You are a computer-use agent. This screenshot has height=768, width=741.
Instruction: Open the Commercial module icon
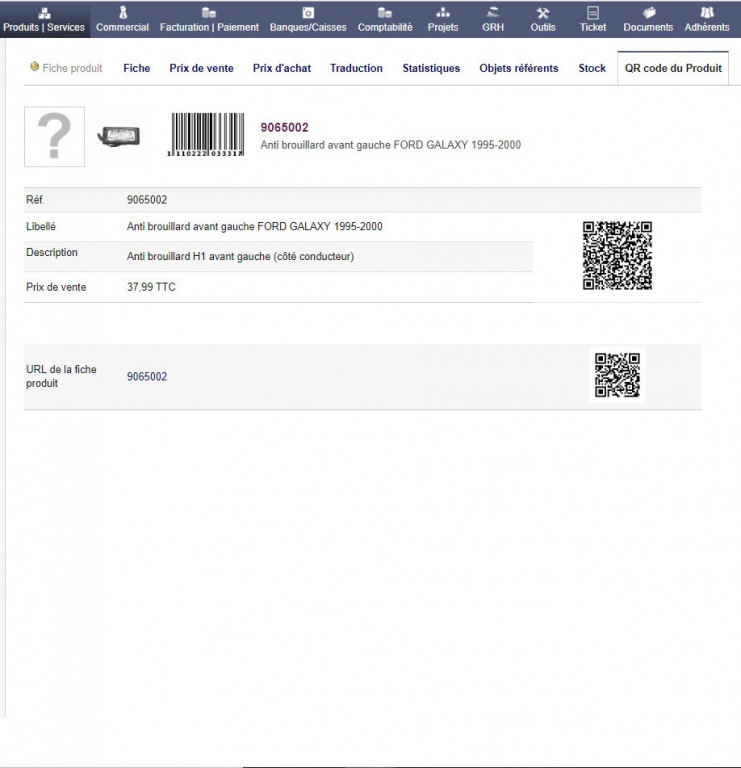pos(122,12)
